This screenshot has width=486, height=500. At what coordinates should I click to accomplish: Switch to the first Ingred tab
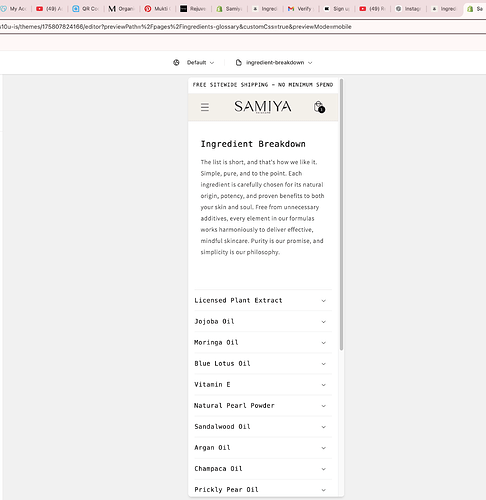(265, 9)
